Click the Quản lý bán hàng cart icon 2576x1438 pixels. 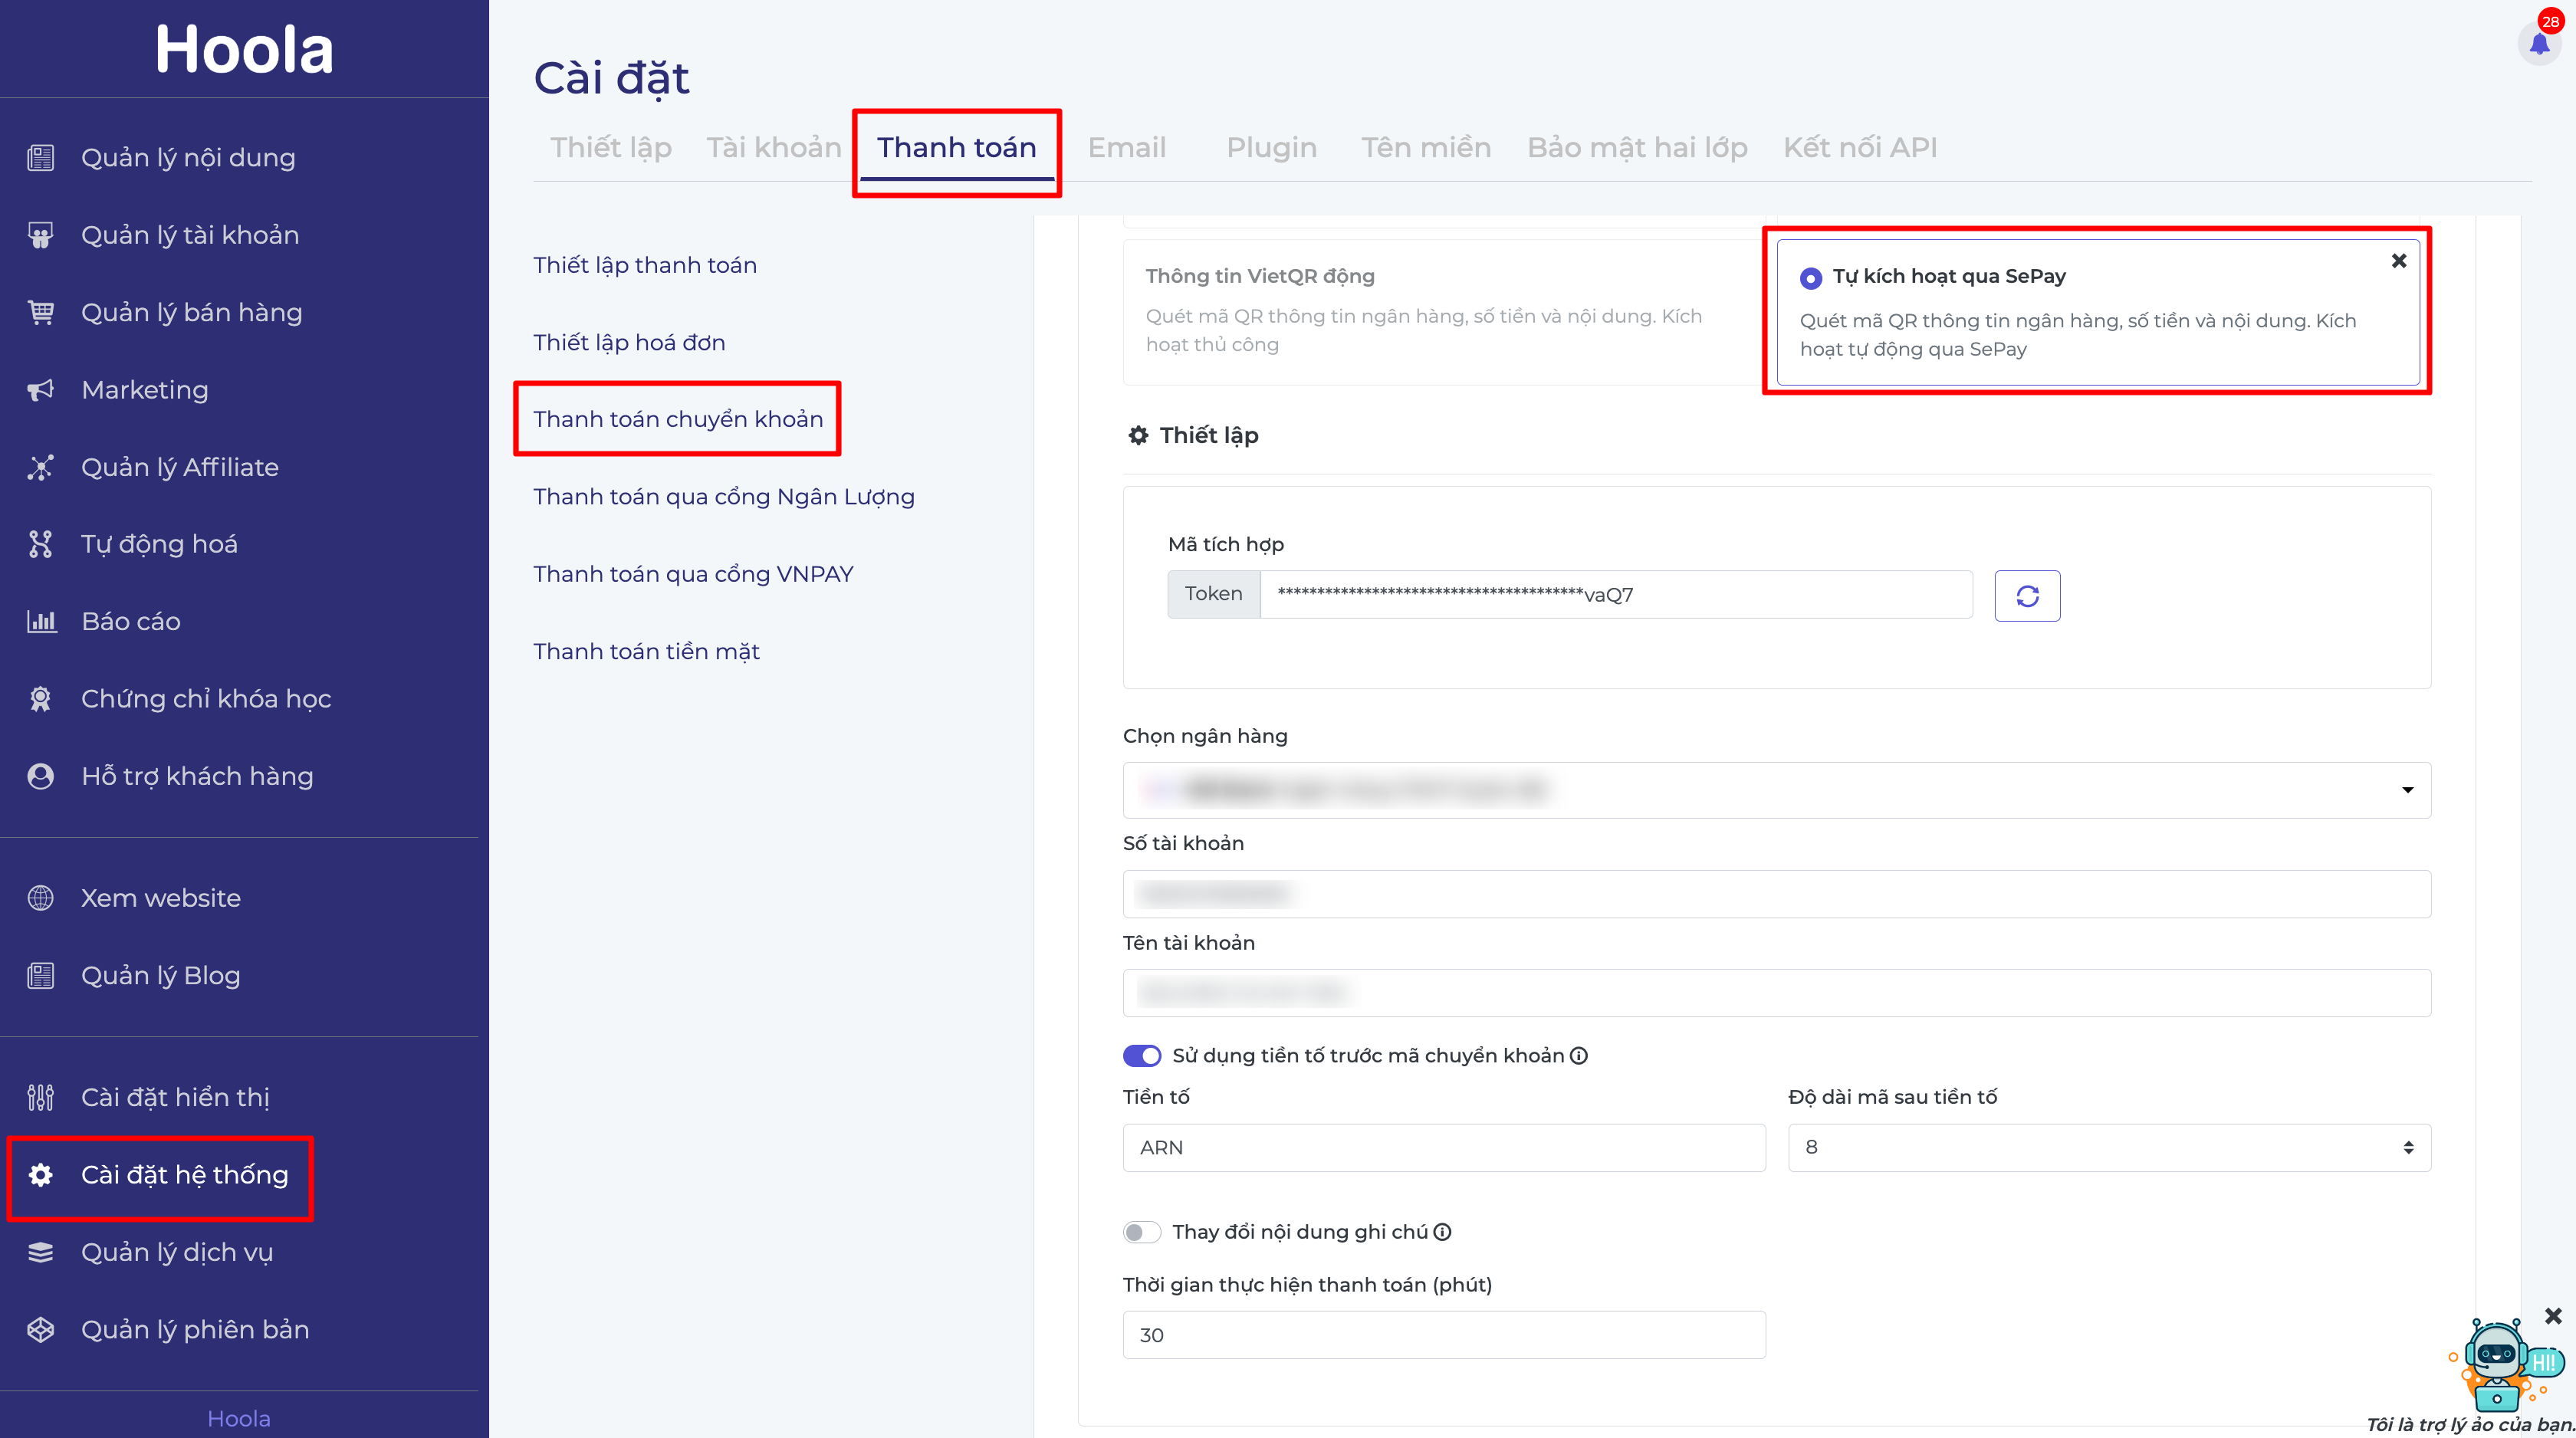40,312
